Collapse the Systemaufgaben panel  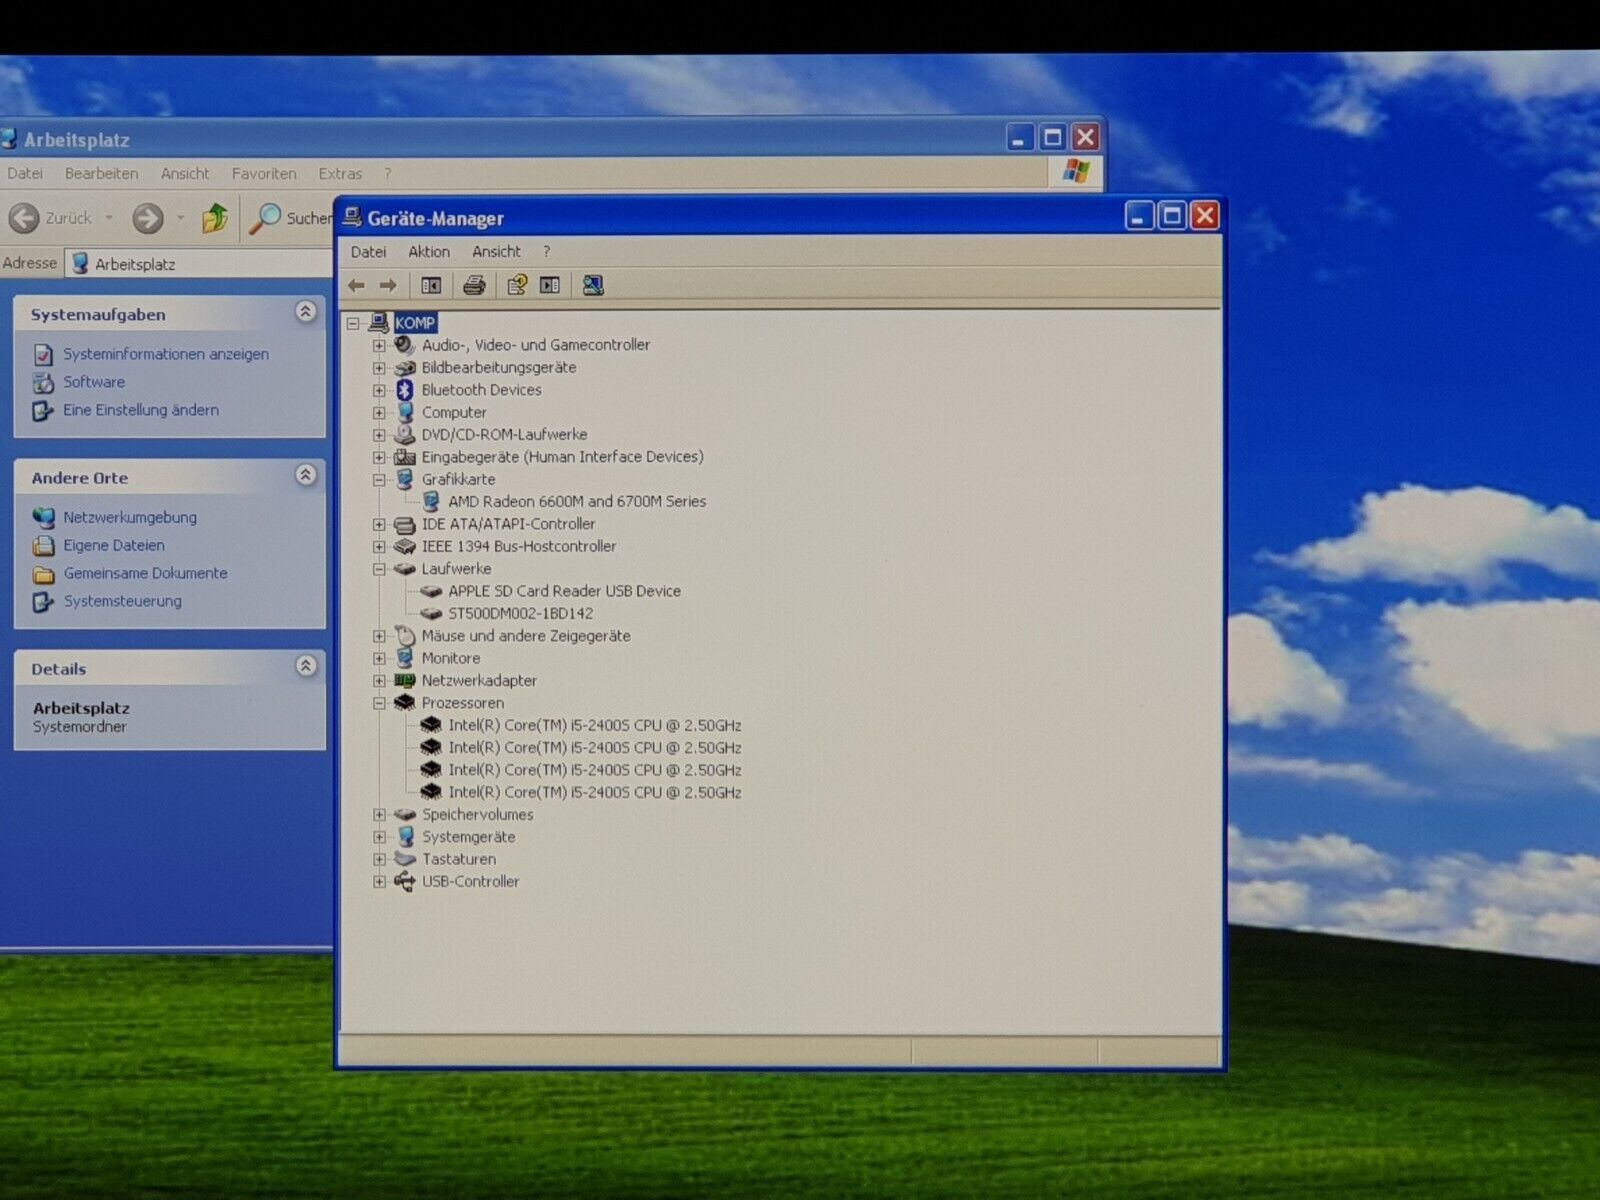click(x=306, y=312)
